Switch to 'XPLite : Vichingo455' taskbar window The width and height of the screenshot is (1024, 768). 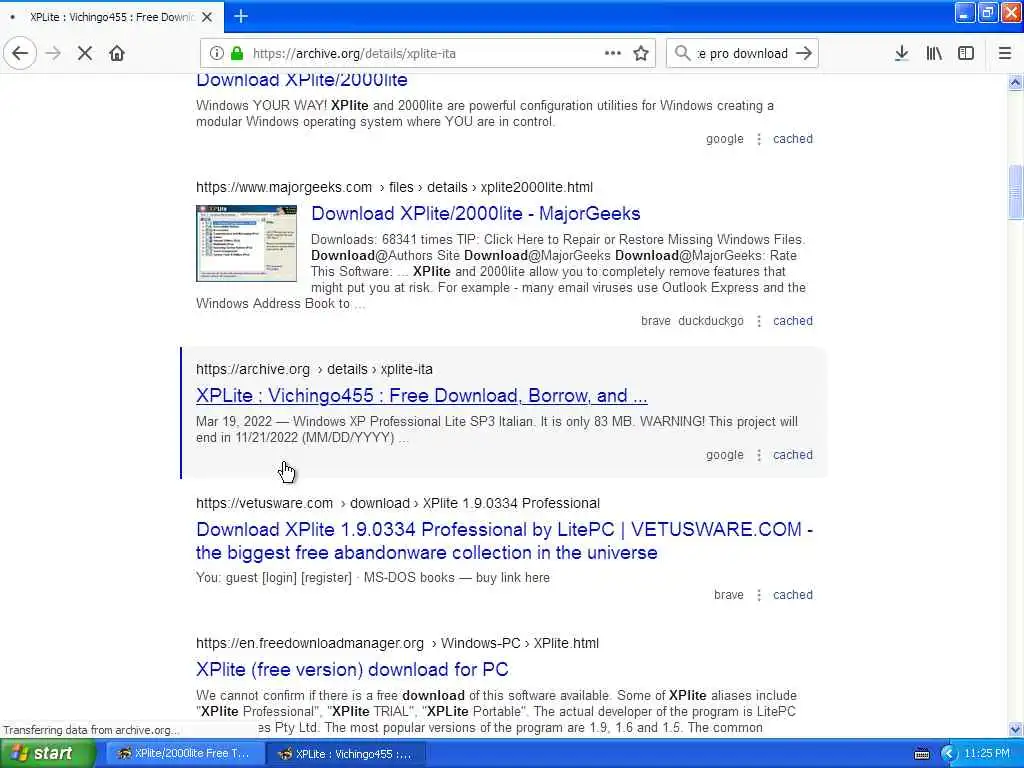[346, 754]
